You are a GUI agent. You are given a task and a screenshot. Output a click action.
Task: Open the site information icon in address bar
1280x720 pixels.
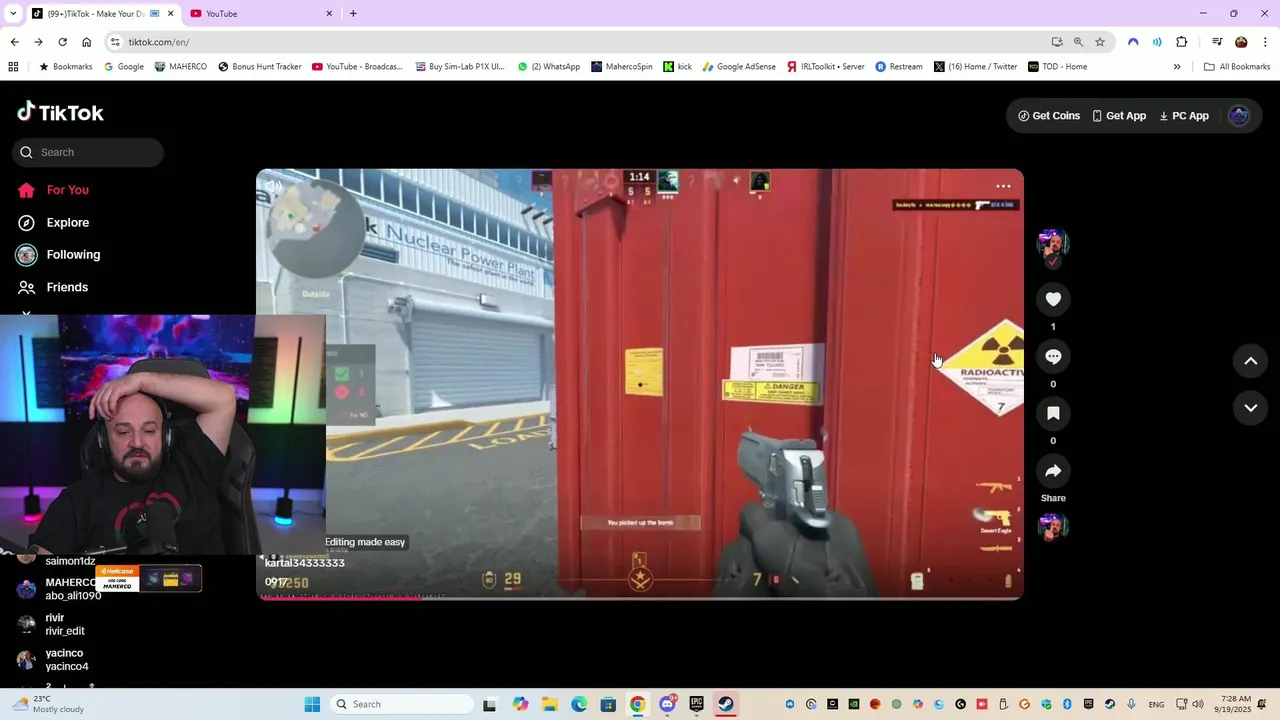point(115,42)
